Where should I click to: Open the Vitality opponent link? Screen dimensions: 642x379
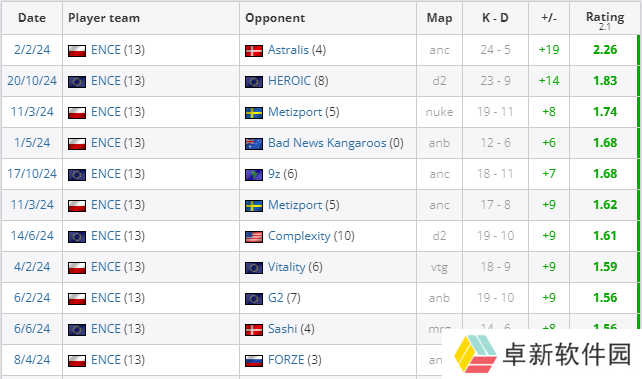click(287, 267)
